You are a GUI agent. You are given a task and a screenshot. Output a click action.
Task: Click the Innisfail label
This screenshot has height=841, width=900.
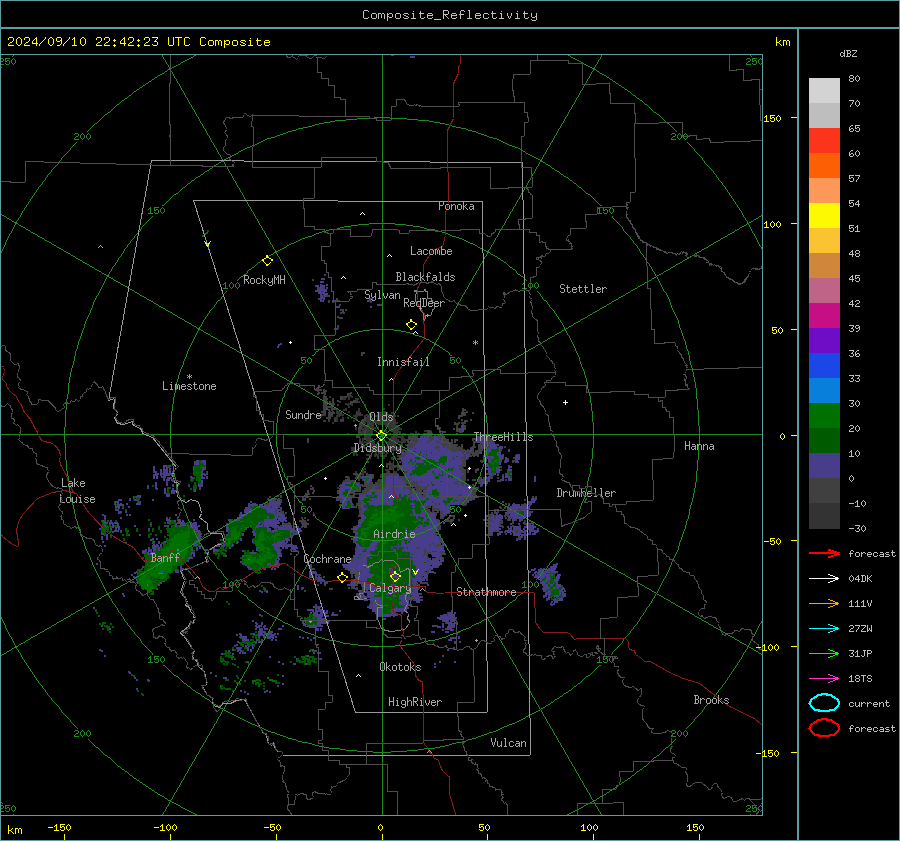pyautogui.click(x=403, y=362)
